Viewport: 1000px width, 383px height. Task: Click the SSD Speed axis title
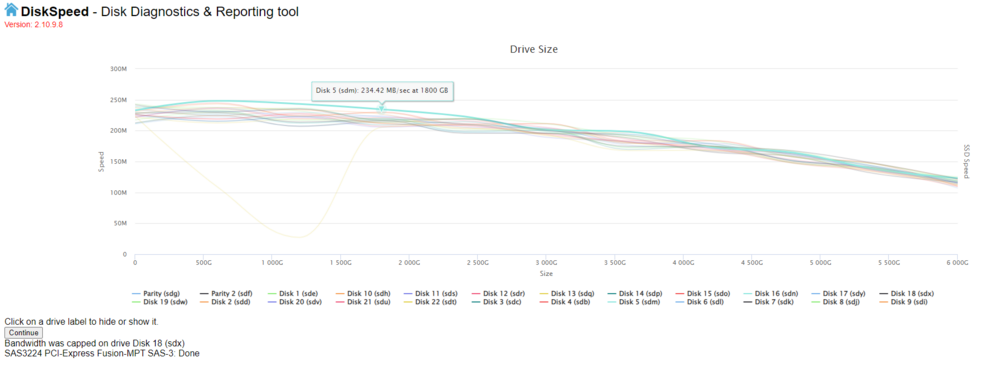coord(966,161)
